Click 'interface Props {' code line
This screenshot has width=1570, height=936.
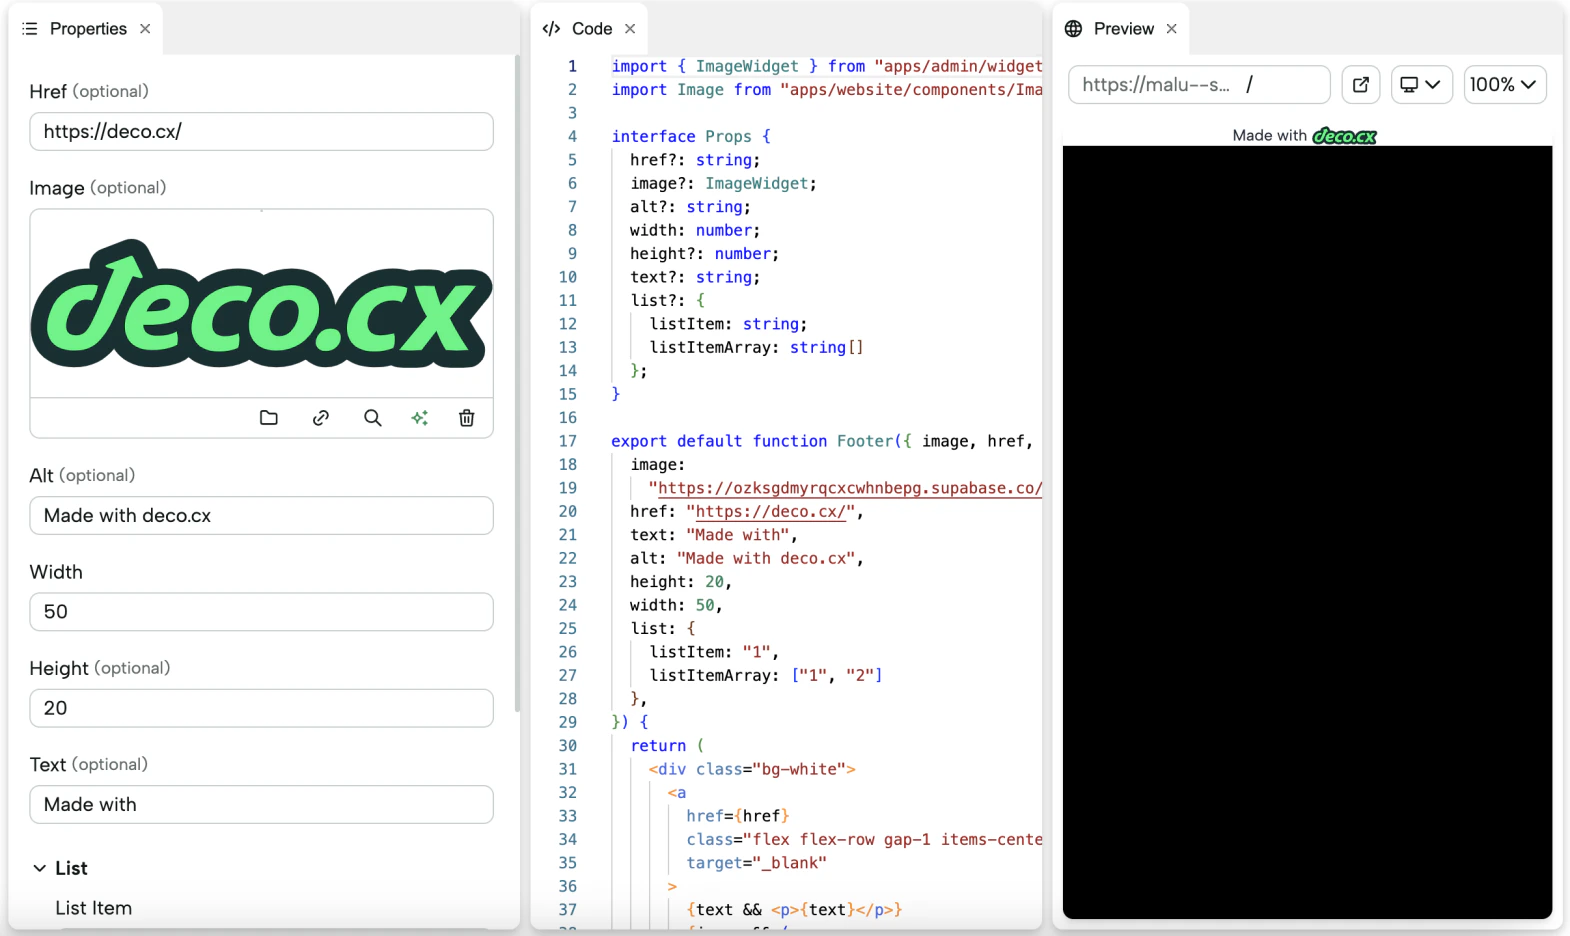[691, 136]
